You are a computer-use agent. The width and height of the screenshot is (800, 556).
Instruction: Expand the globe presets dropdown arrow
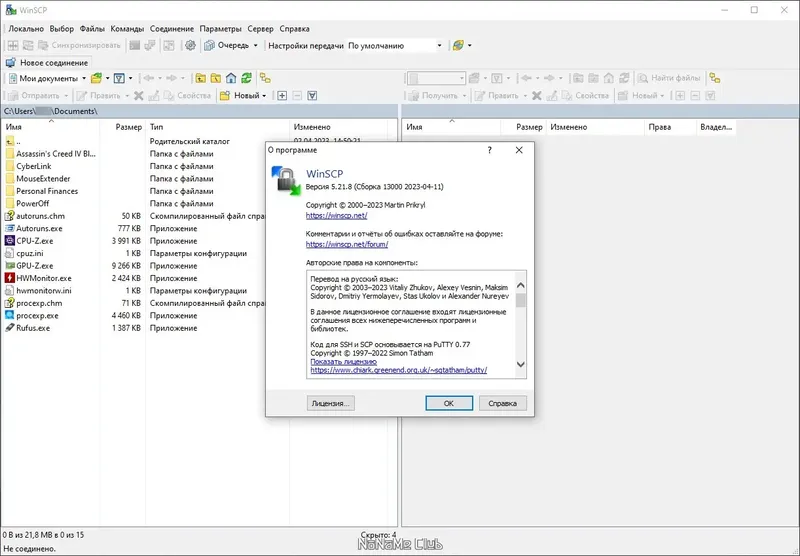tap(469, 45)
